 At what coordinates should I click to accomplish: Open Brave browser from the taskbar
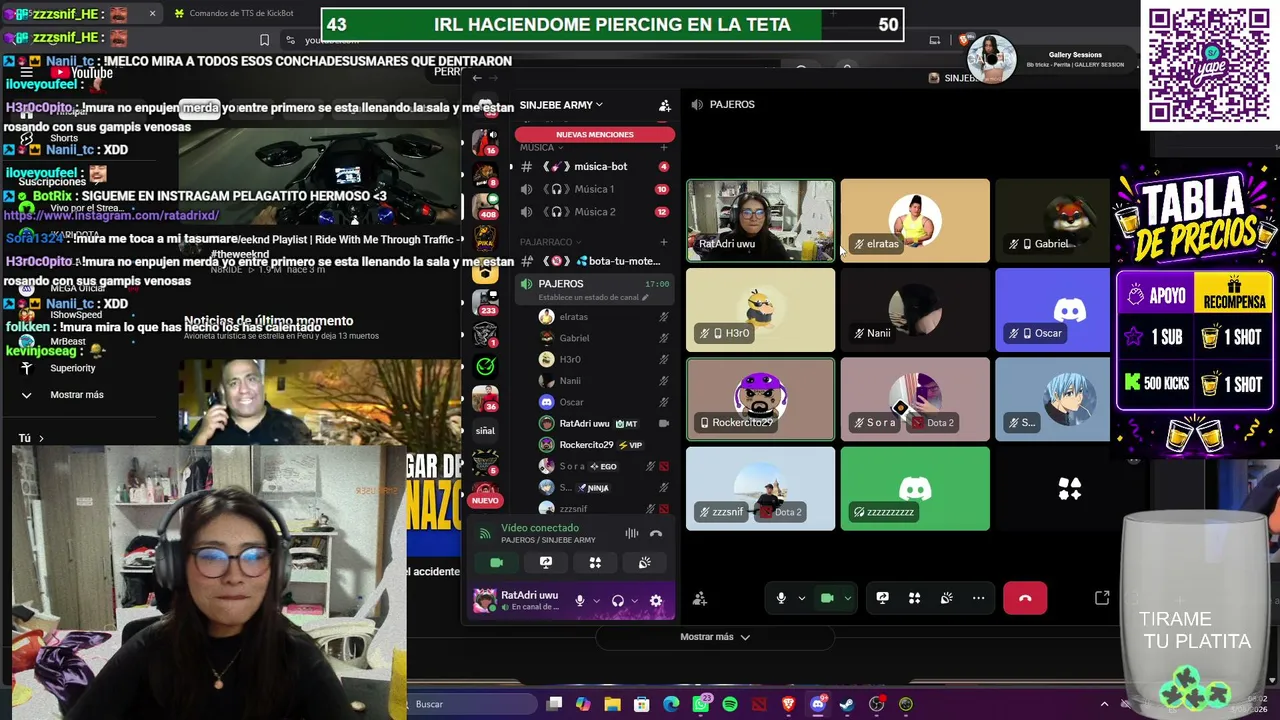tap(789, 704)
